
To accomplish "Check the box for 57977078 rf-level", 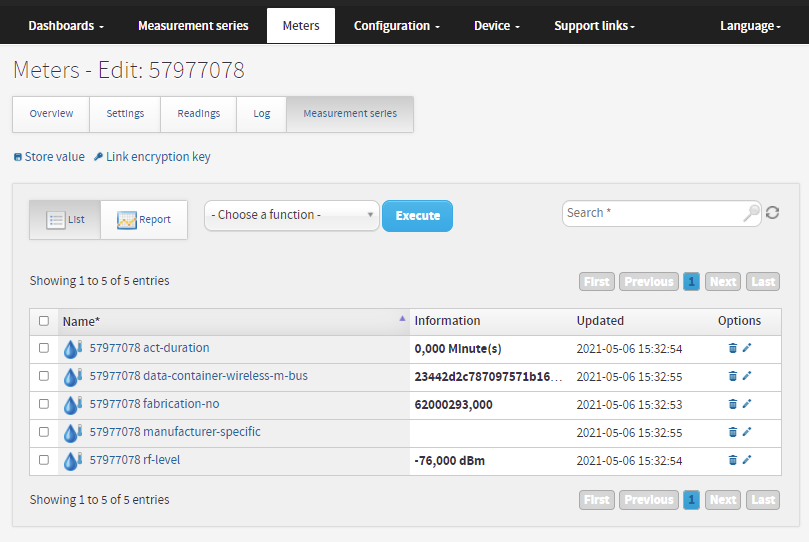I will pyautogui.click(x=44, y=459).
